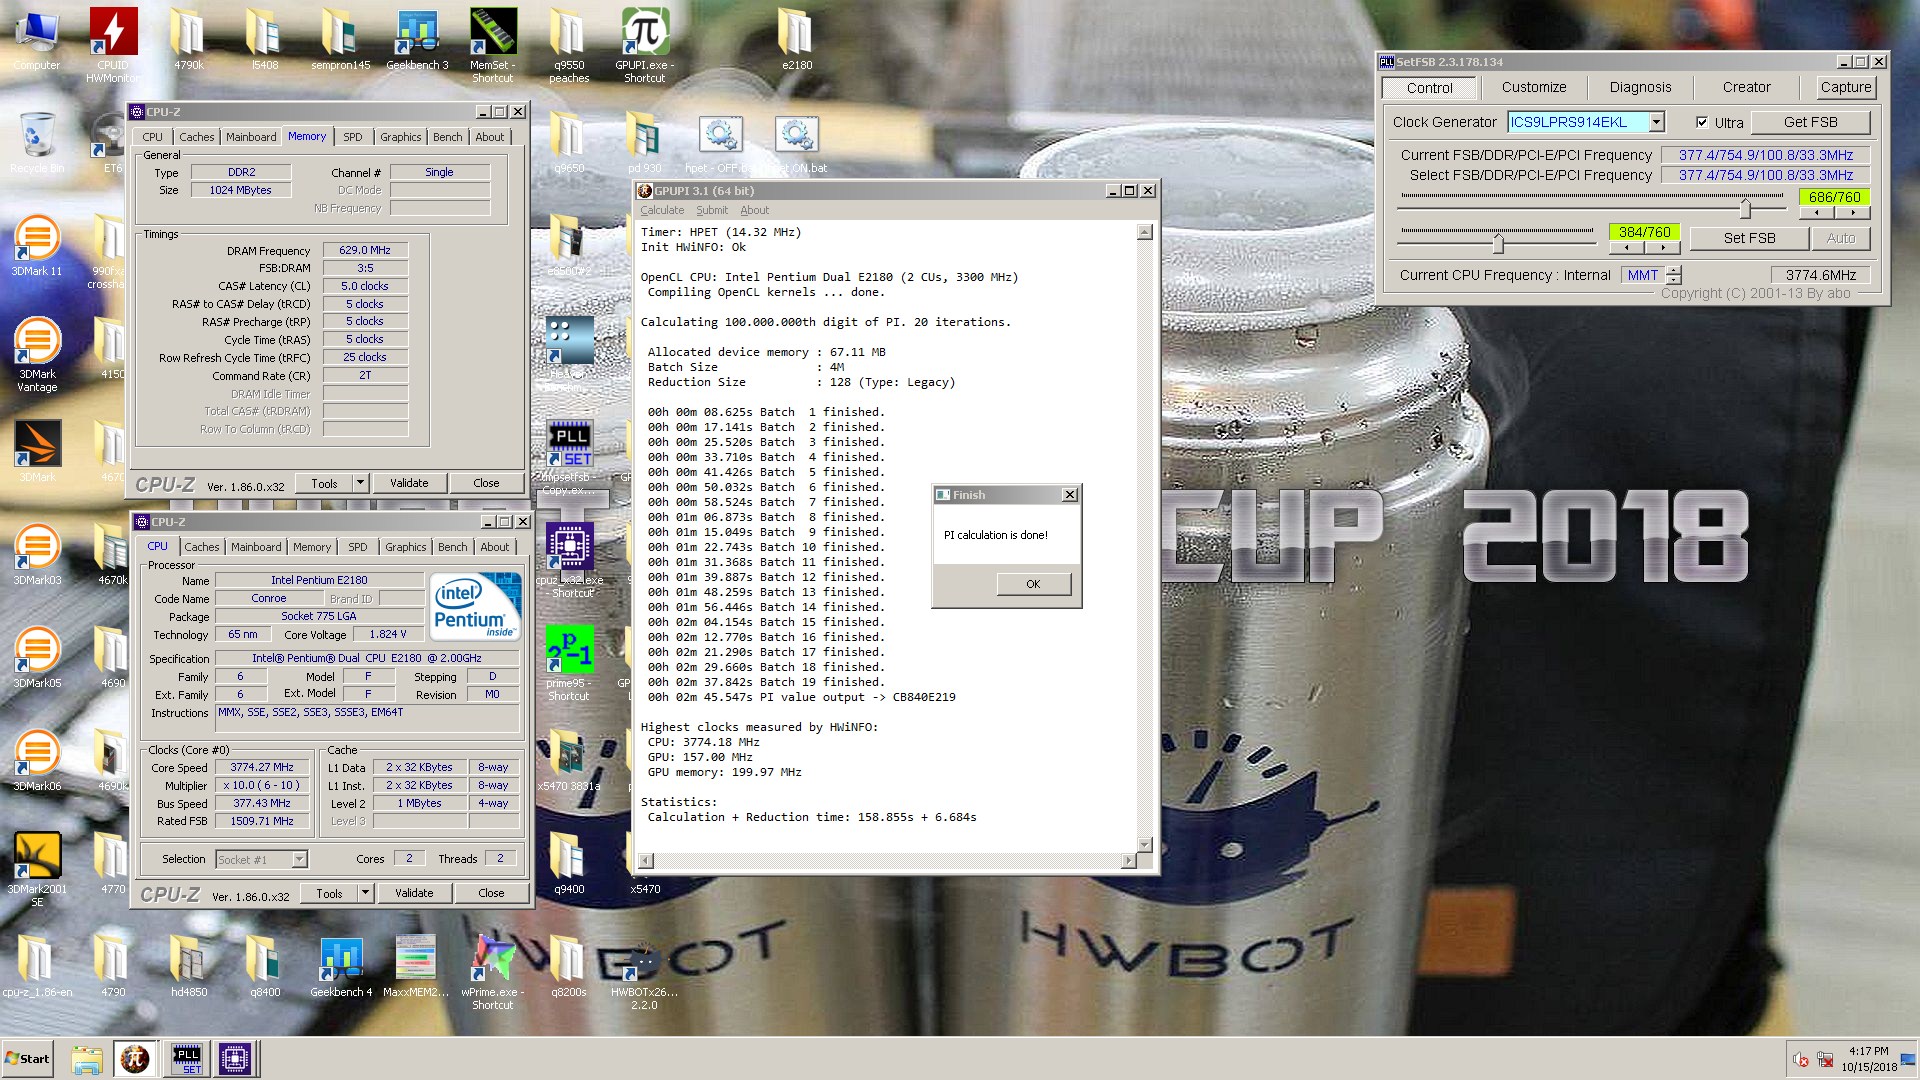This screenshot has width=1920, height=1080.
Task: Click GPUPI vertical scrollbar up arrow
Action: click(1145, 232)
